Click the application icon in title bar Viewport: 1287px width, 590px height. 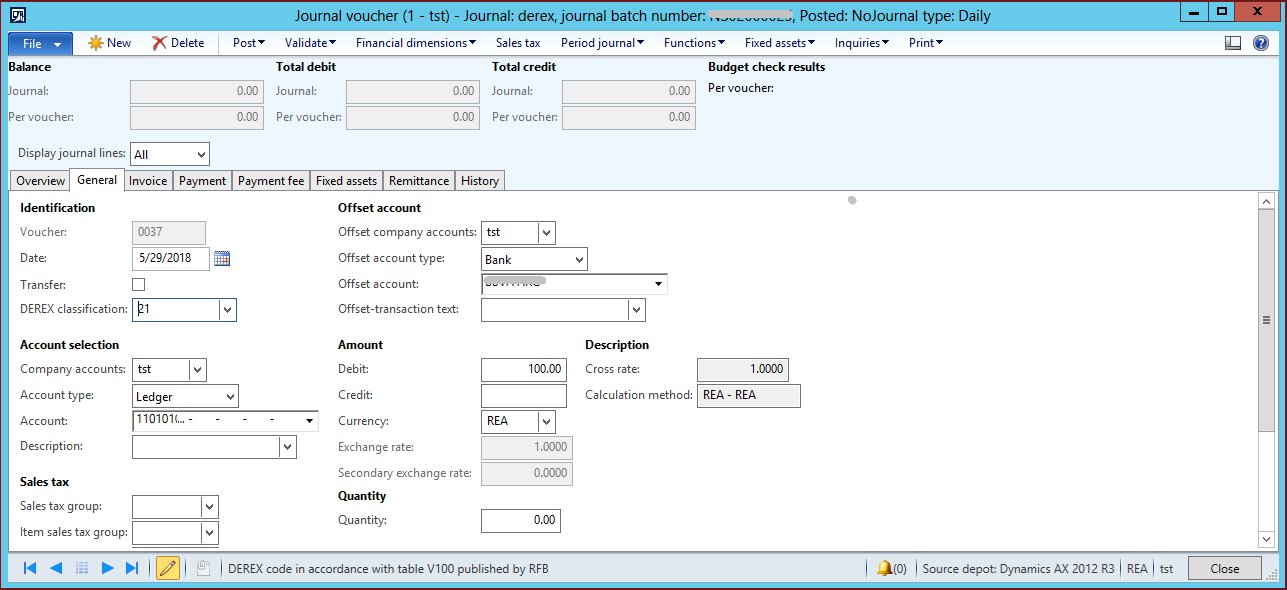coord(17,15)
